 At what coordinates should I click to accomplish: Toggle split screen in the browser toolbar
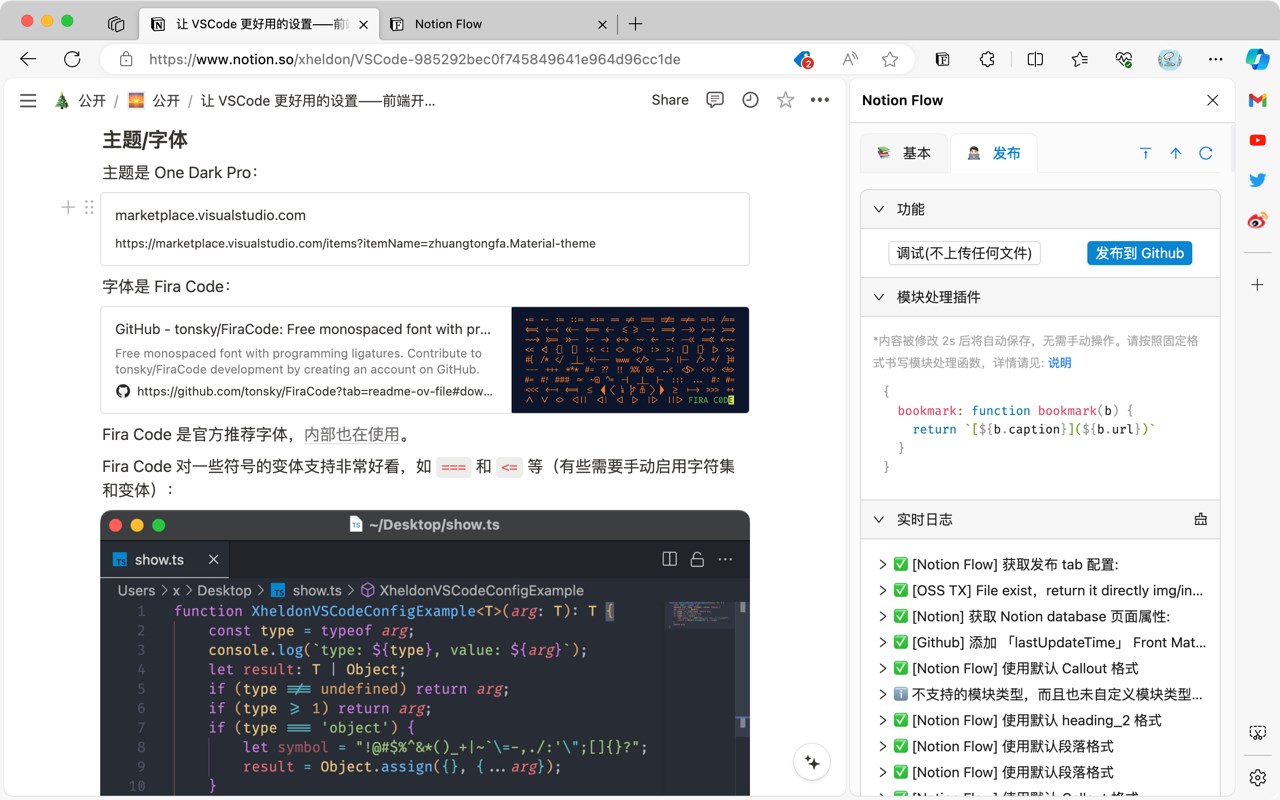point(1035,59)
